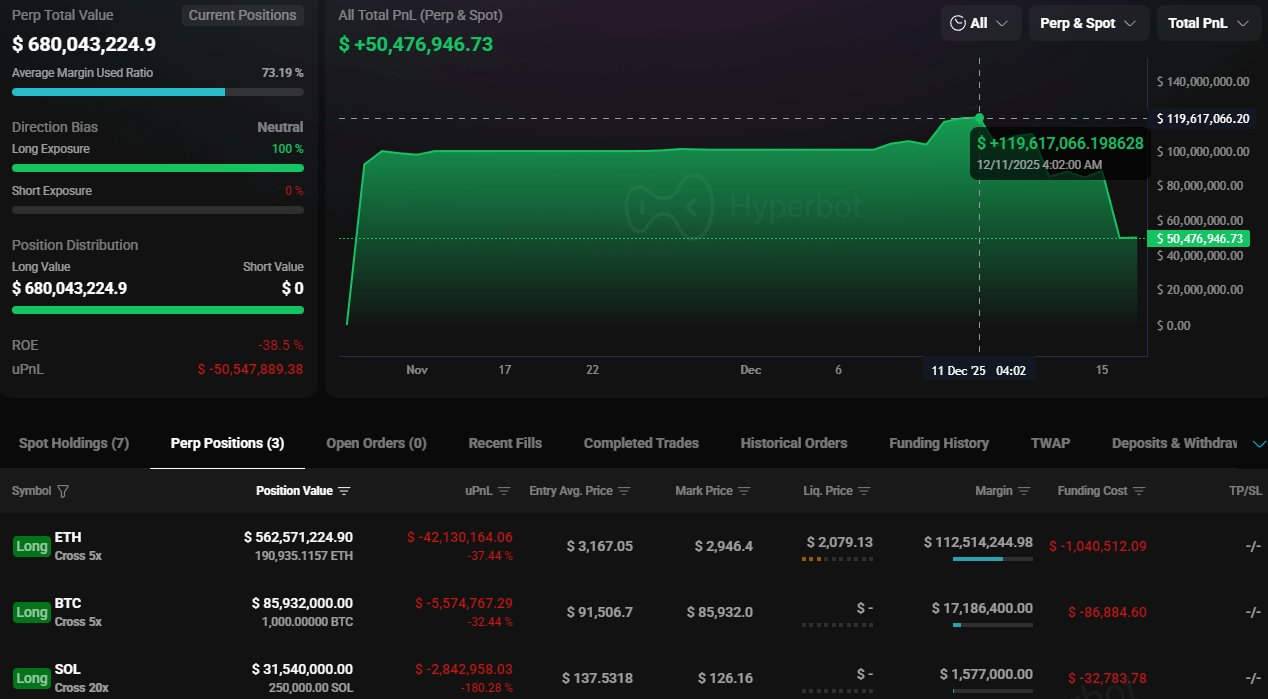Sort by Liq. Price icon
Screen dimensions: 1268x699
click(864, 491)
